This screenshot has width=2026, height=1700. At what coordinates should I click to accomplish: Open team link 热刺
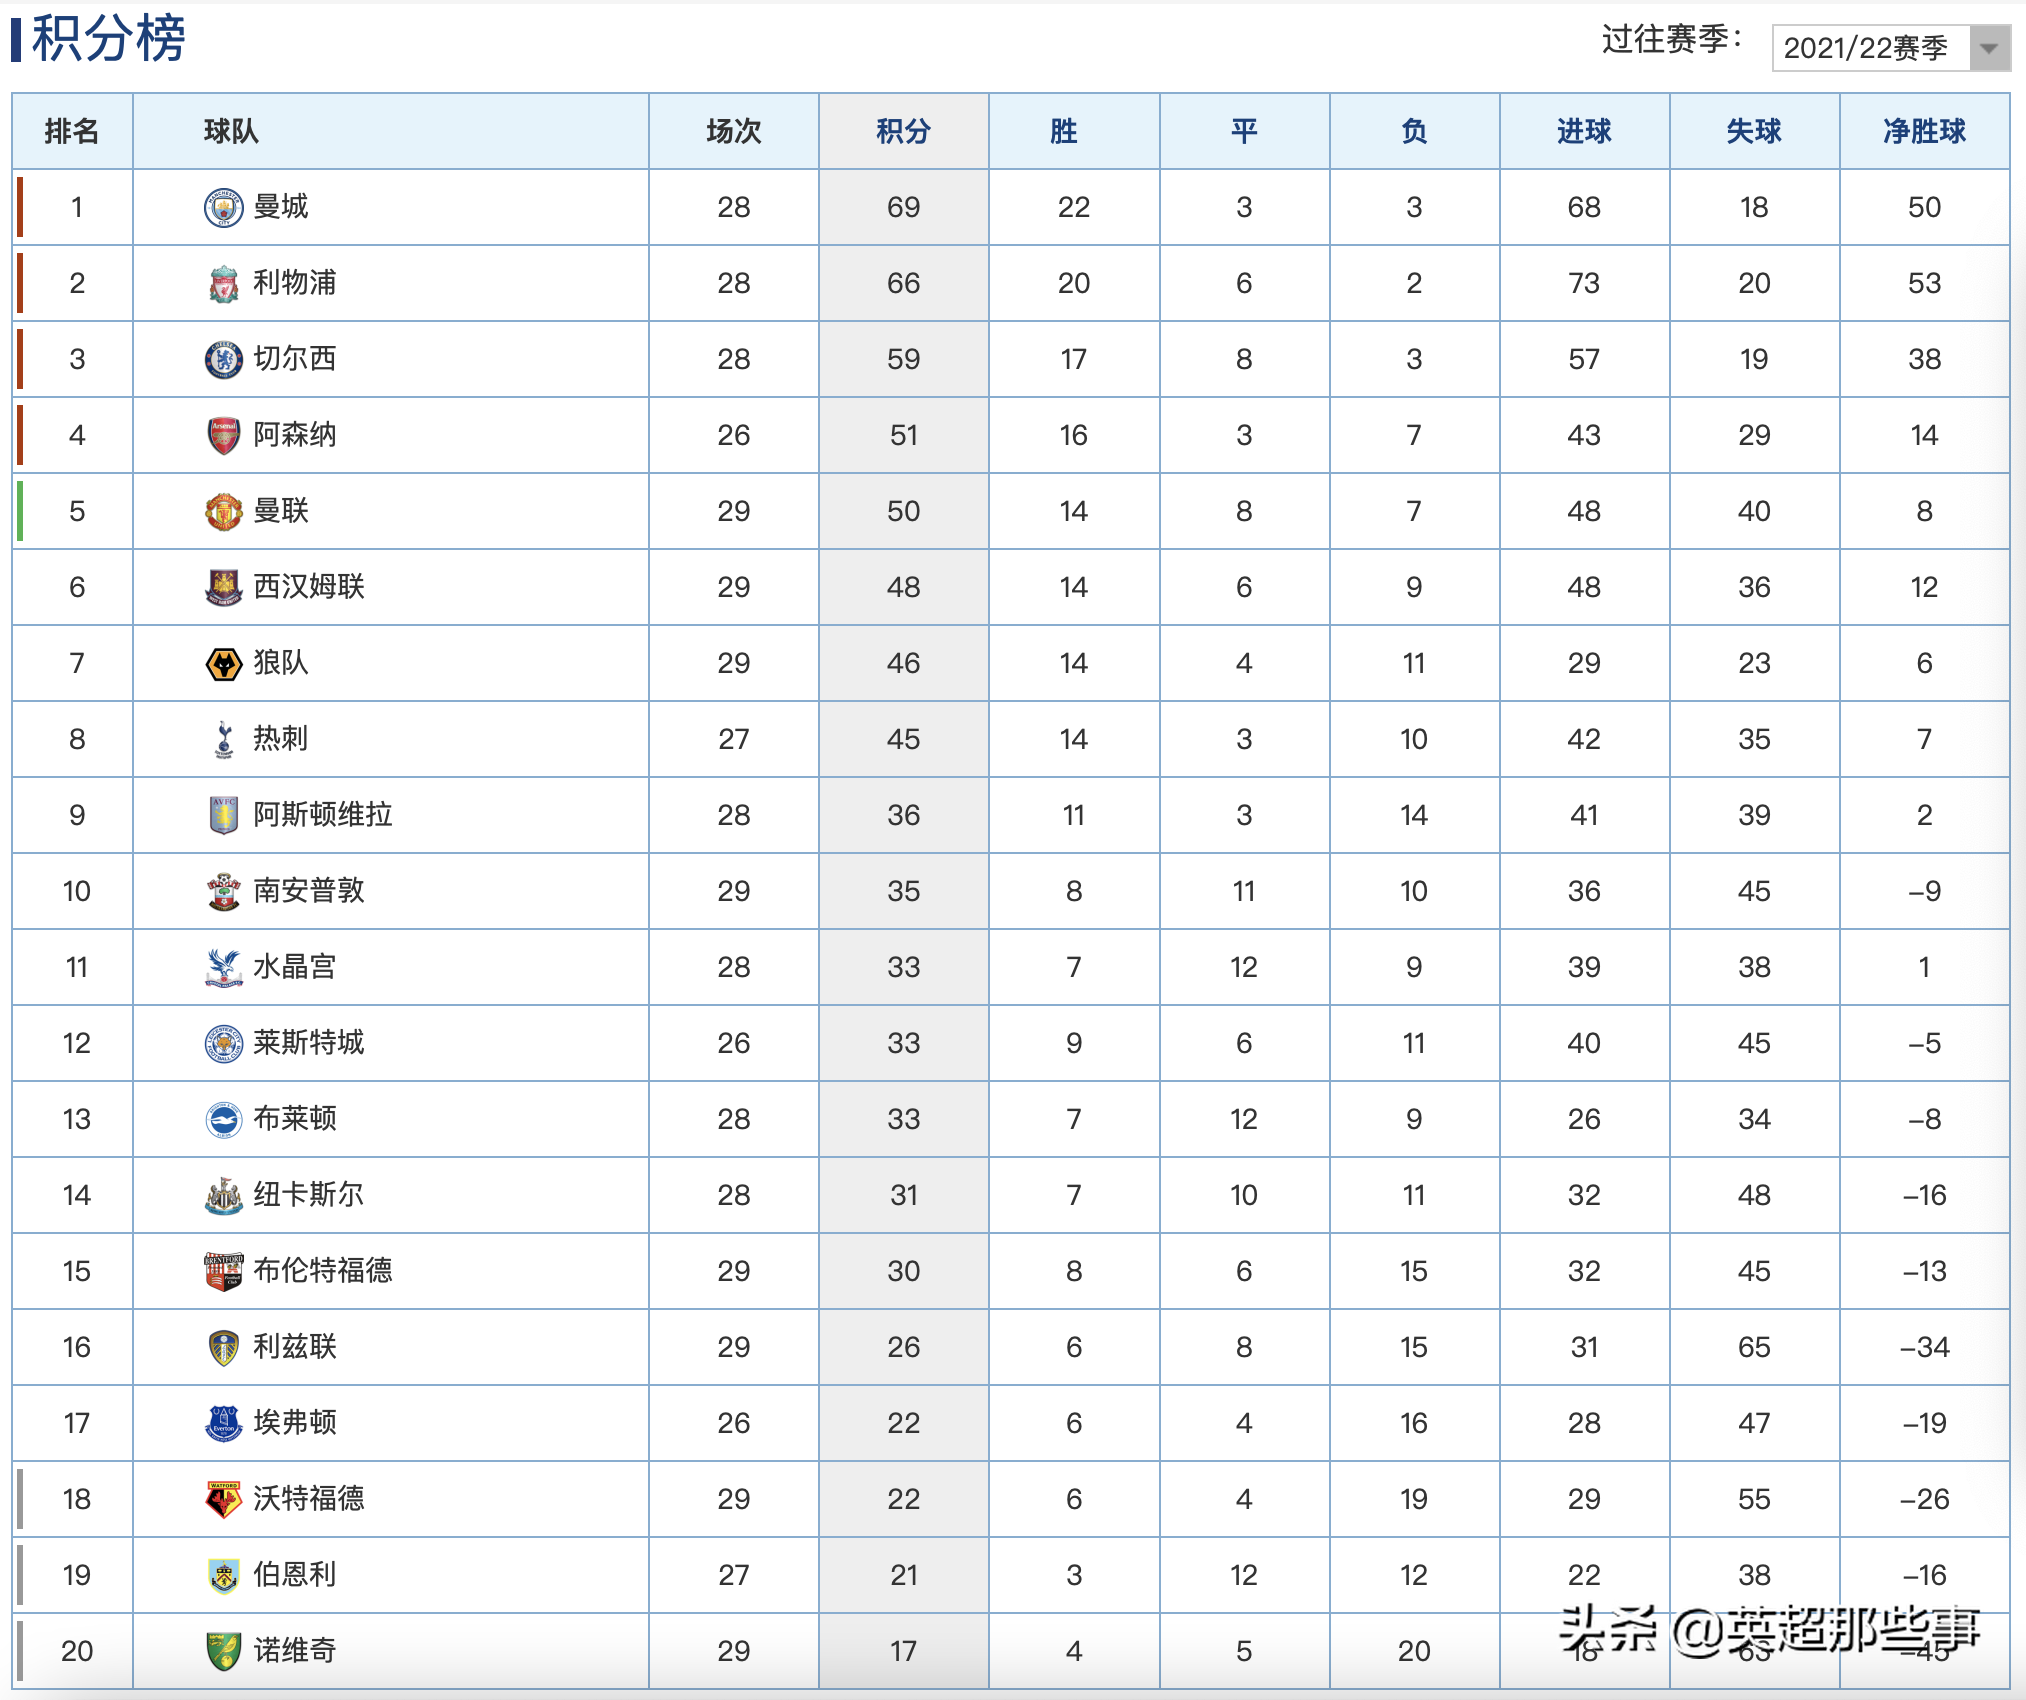pyautogui.click(x=281, y=739)
